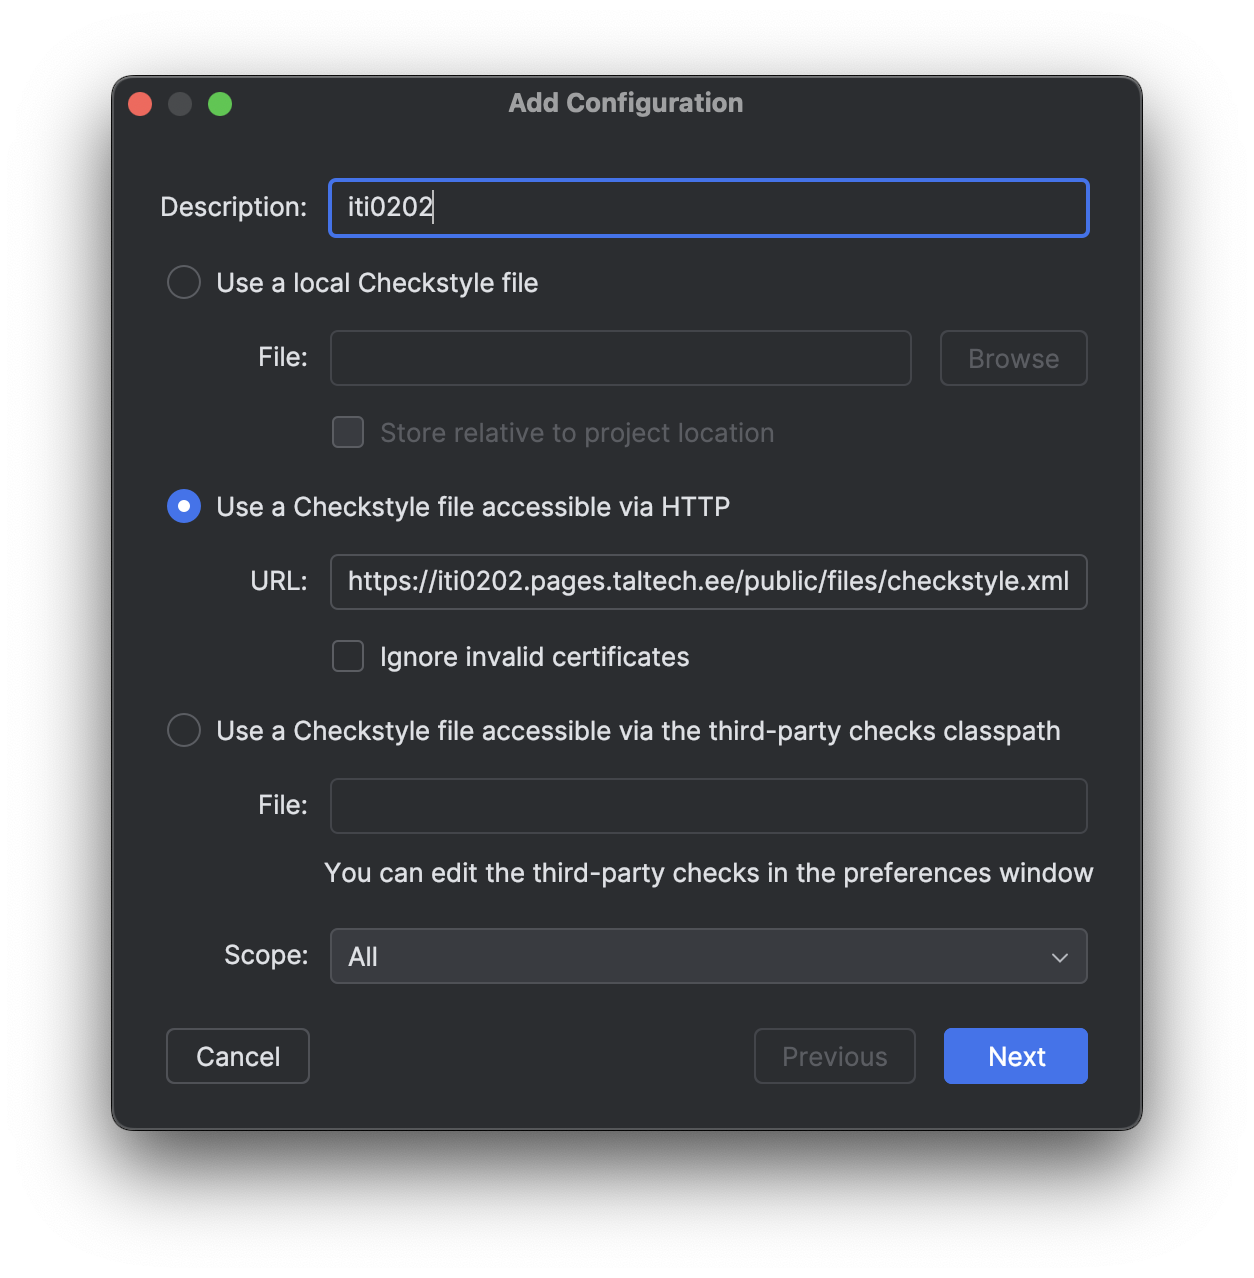Screen dimensions: 1254x1278
Task: Select the 'Use a local Checkstyle file' radio button
Action: 184,283
